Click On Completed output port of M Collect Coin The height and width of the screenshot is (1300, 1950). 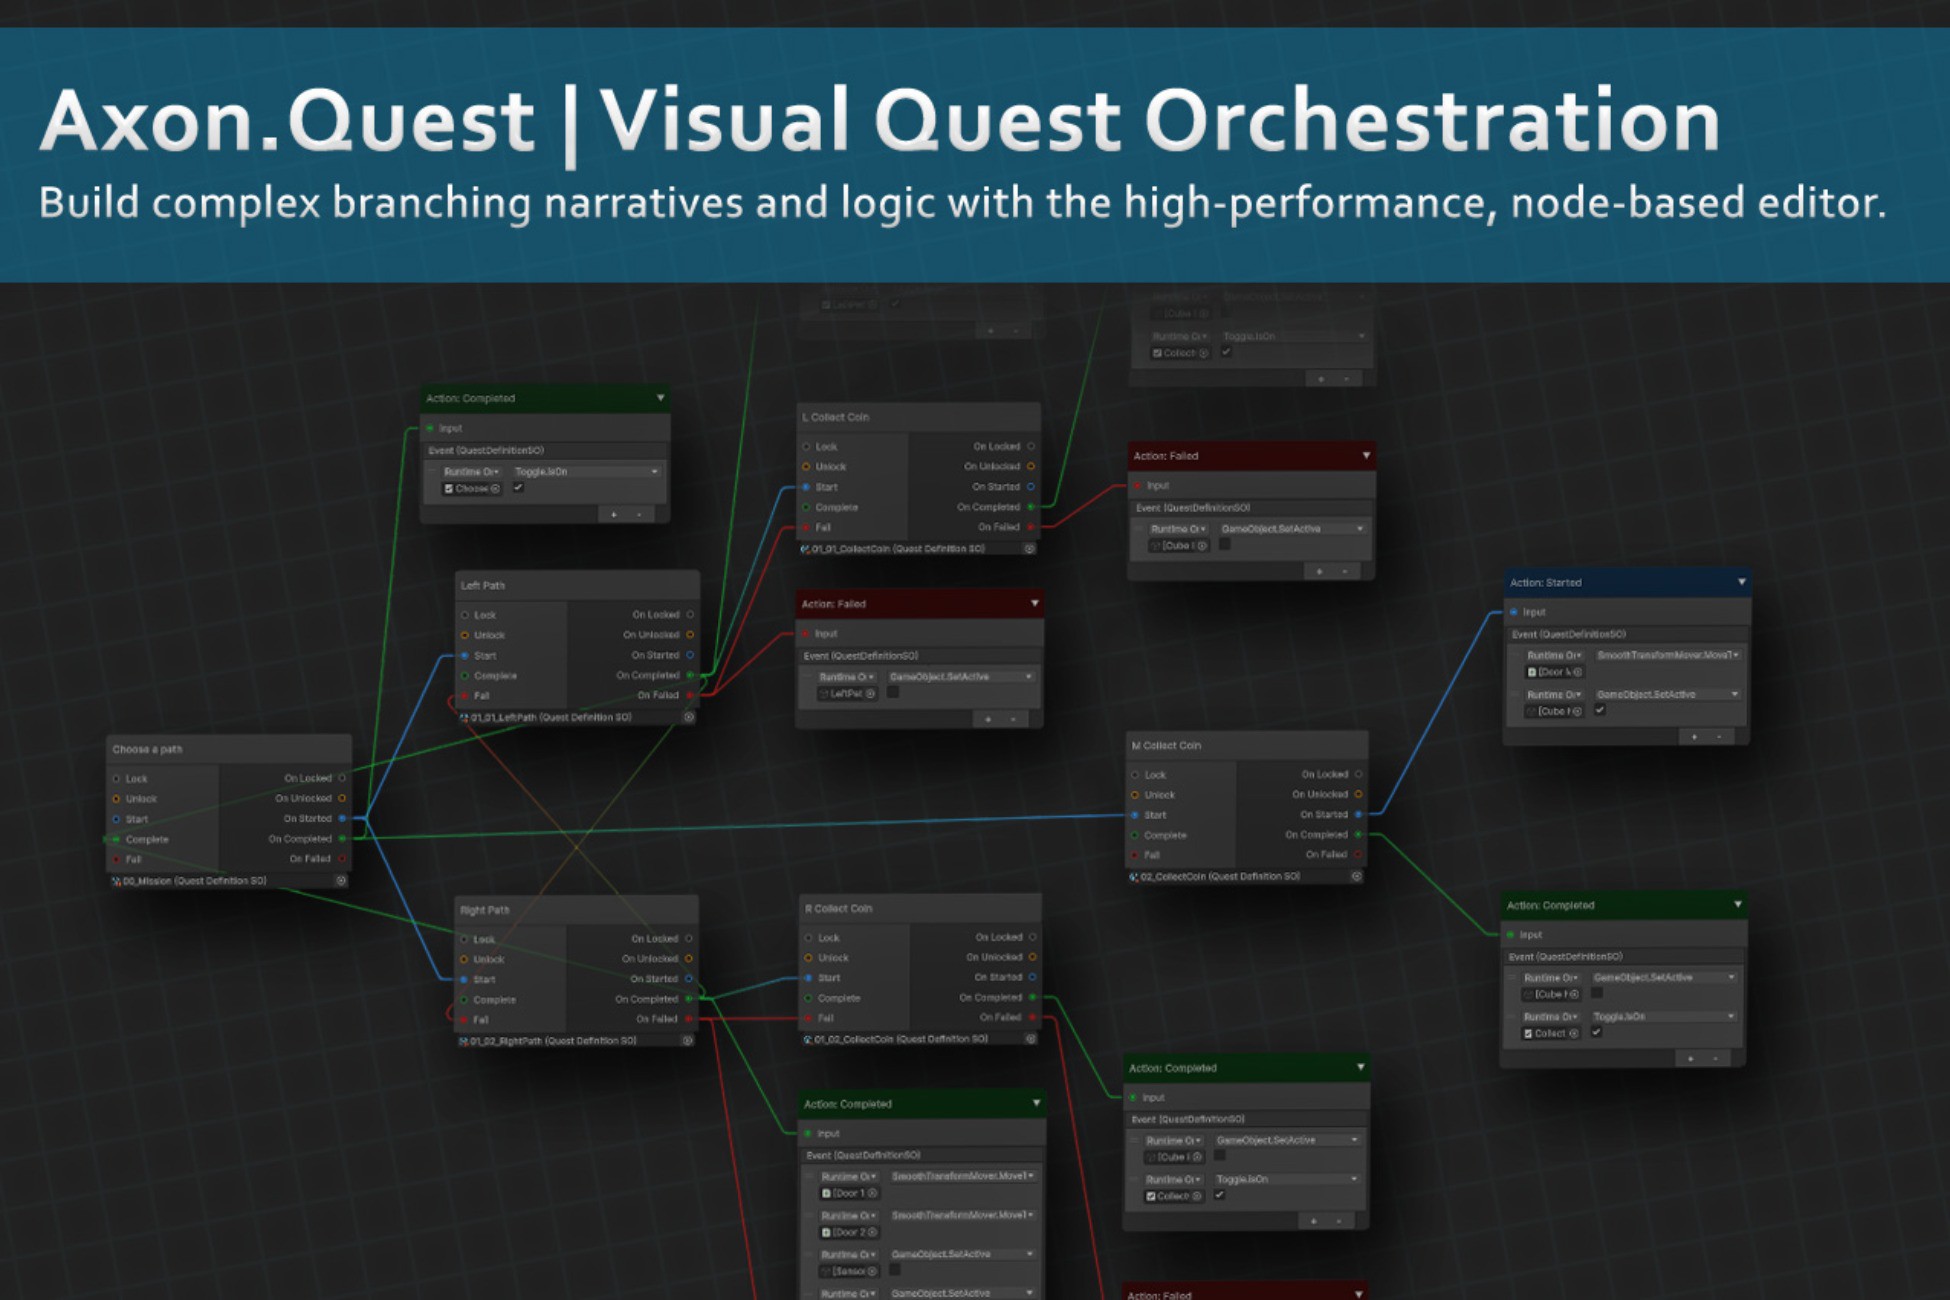tap(1358, 835)
